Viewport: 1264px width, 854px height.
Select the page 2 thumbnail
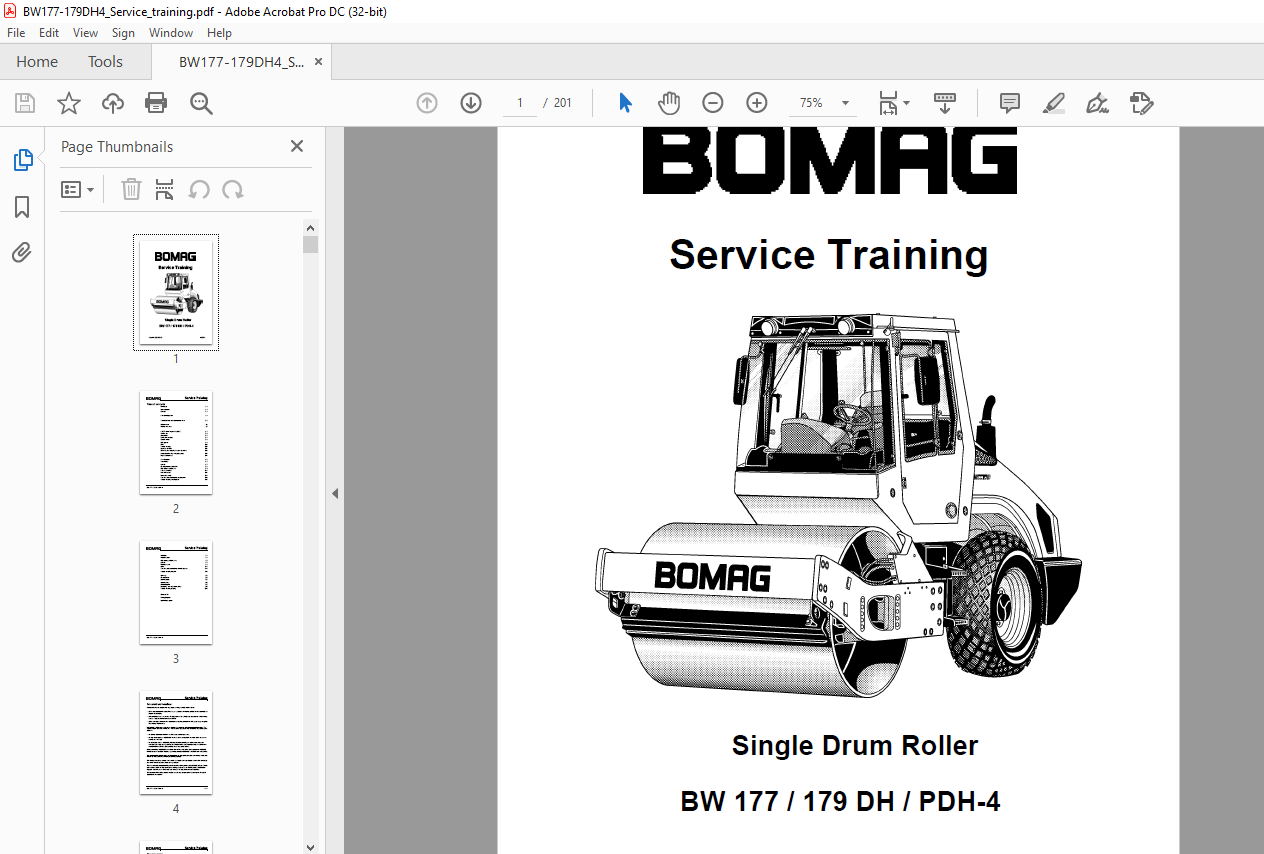tap(176, 443)
